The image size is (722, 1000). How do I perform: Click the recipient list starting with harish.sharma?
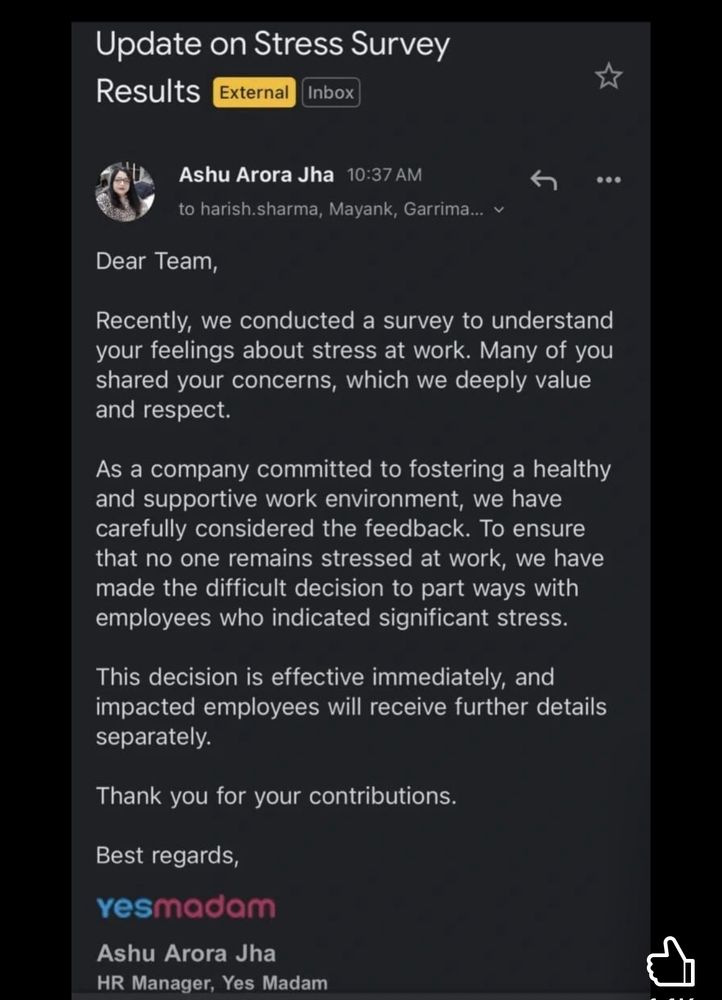coord(332,210)
